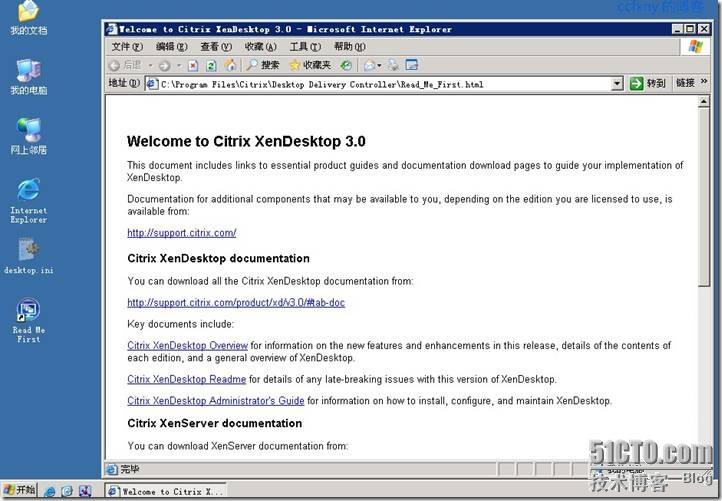Open the Edit (编辑) menu

click(172, 47)
